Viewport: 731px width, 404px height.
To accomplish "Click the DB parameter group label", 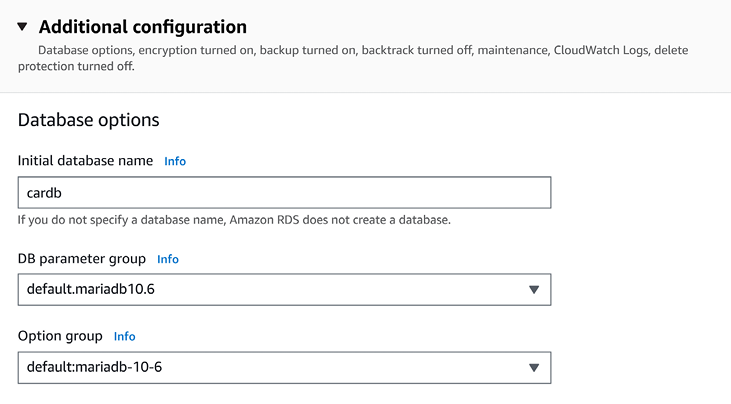I will pos(82,259).
